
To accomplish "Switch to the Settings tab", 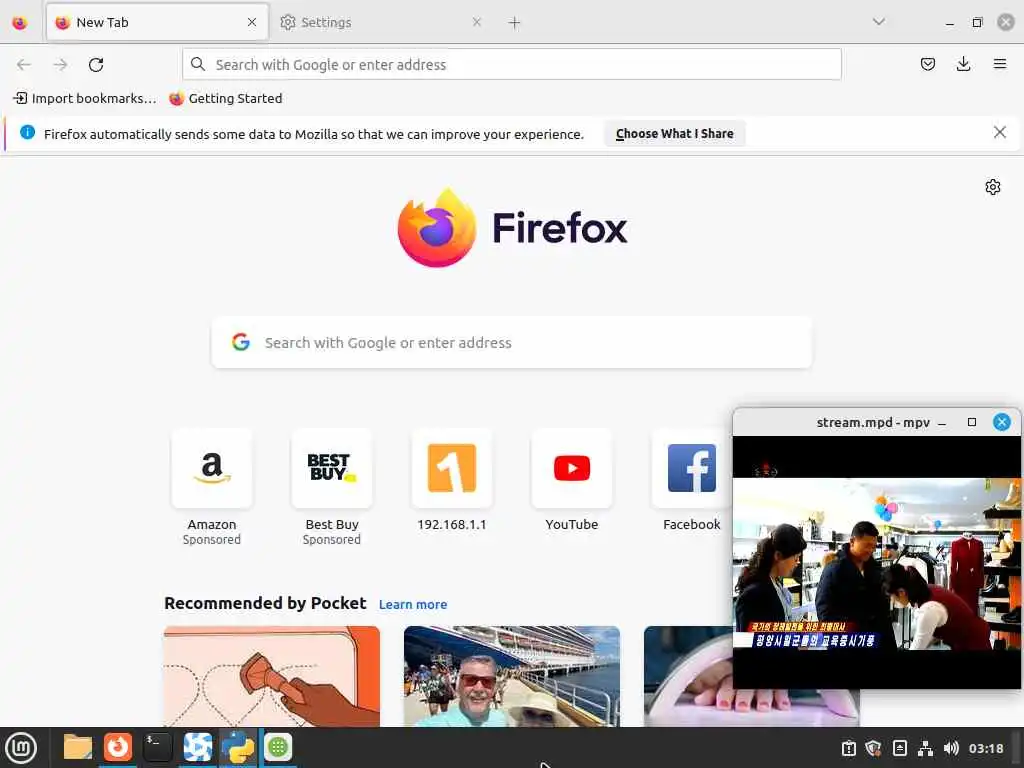I will (x=381, y=22).
